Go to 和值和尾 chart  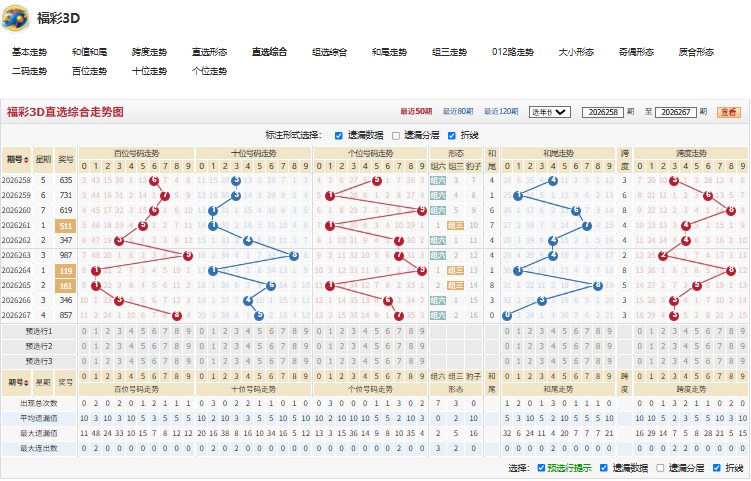tap(90, 52)
